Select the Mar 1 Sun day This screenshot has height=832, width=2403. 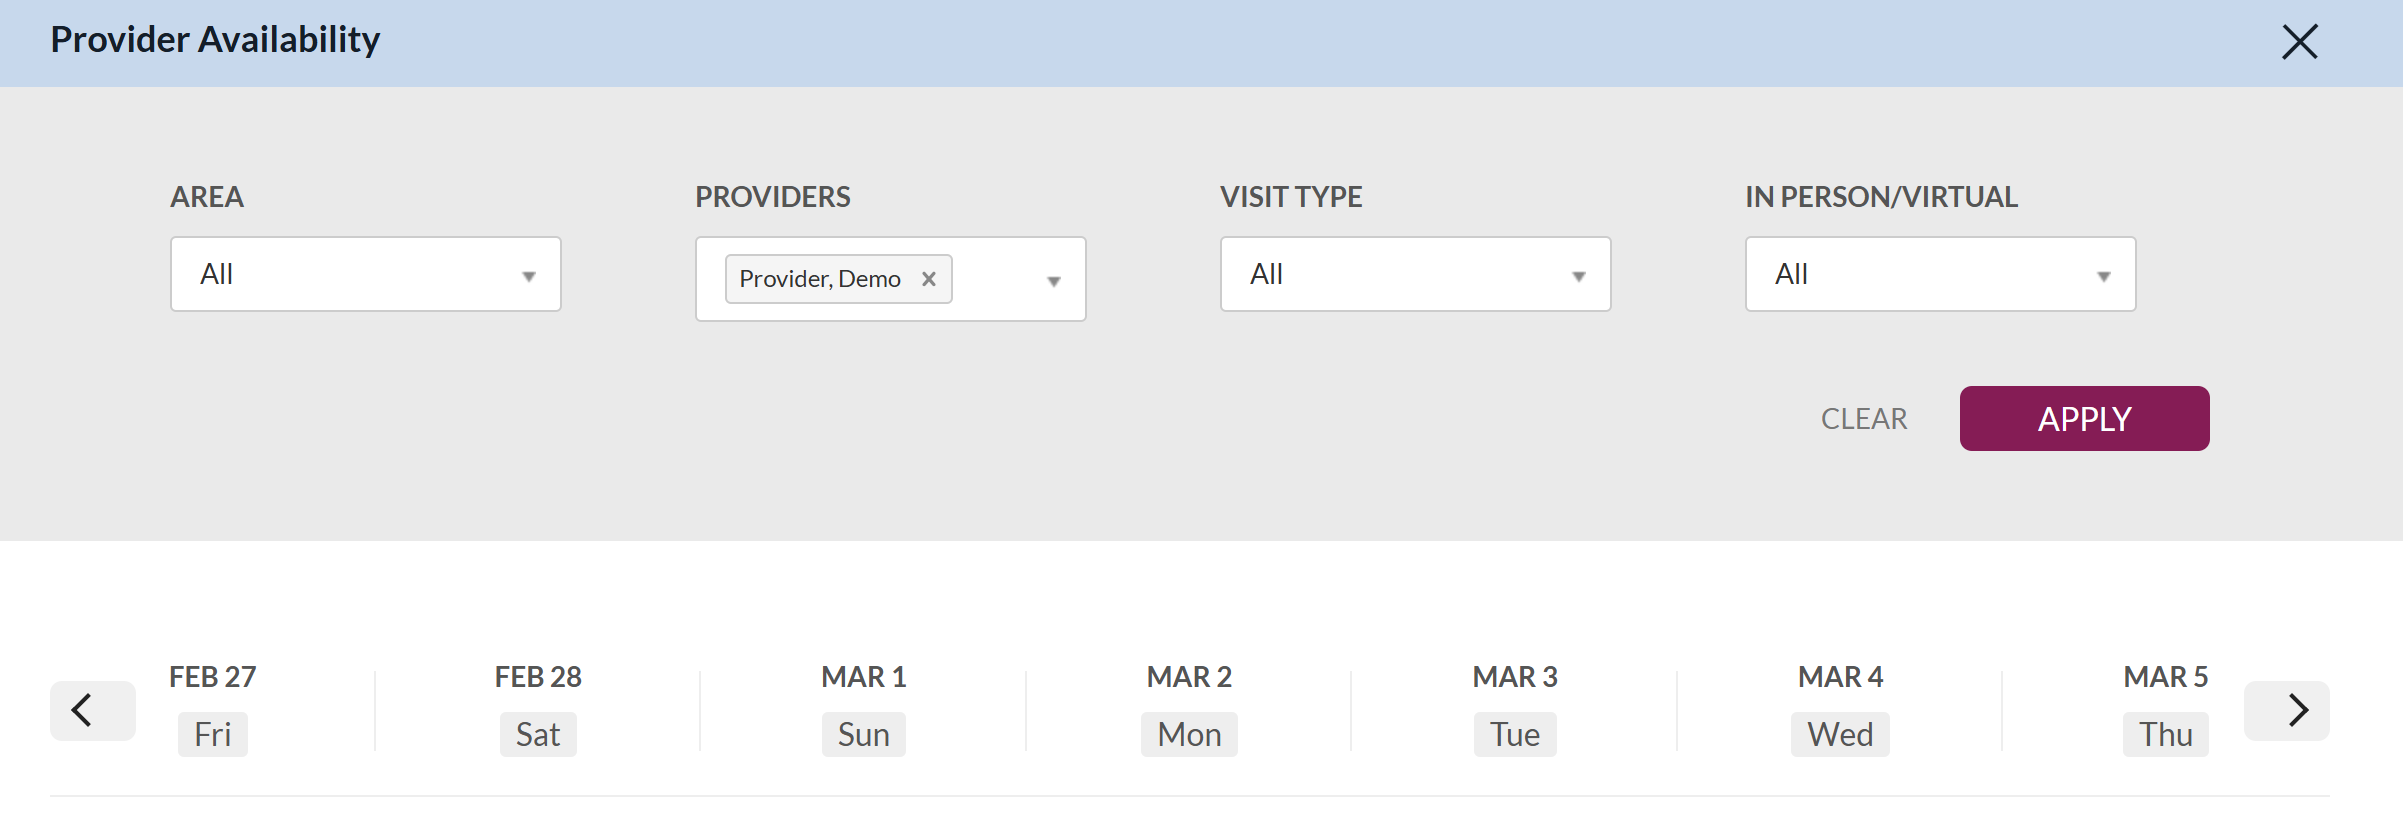(864, 708)
